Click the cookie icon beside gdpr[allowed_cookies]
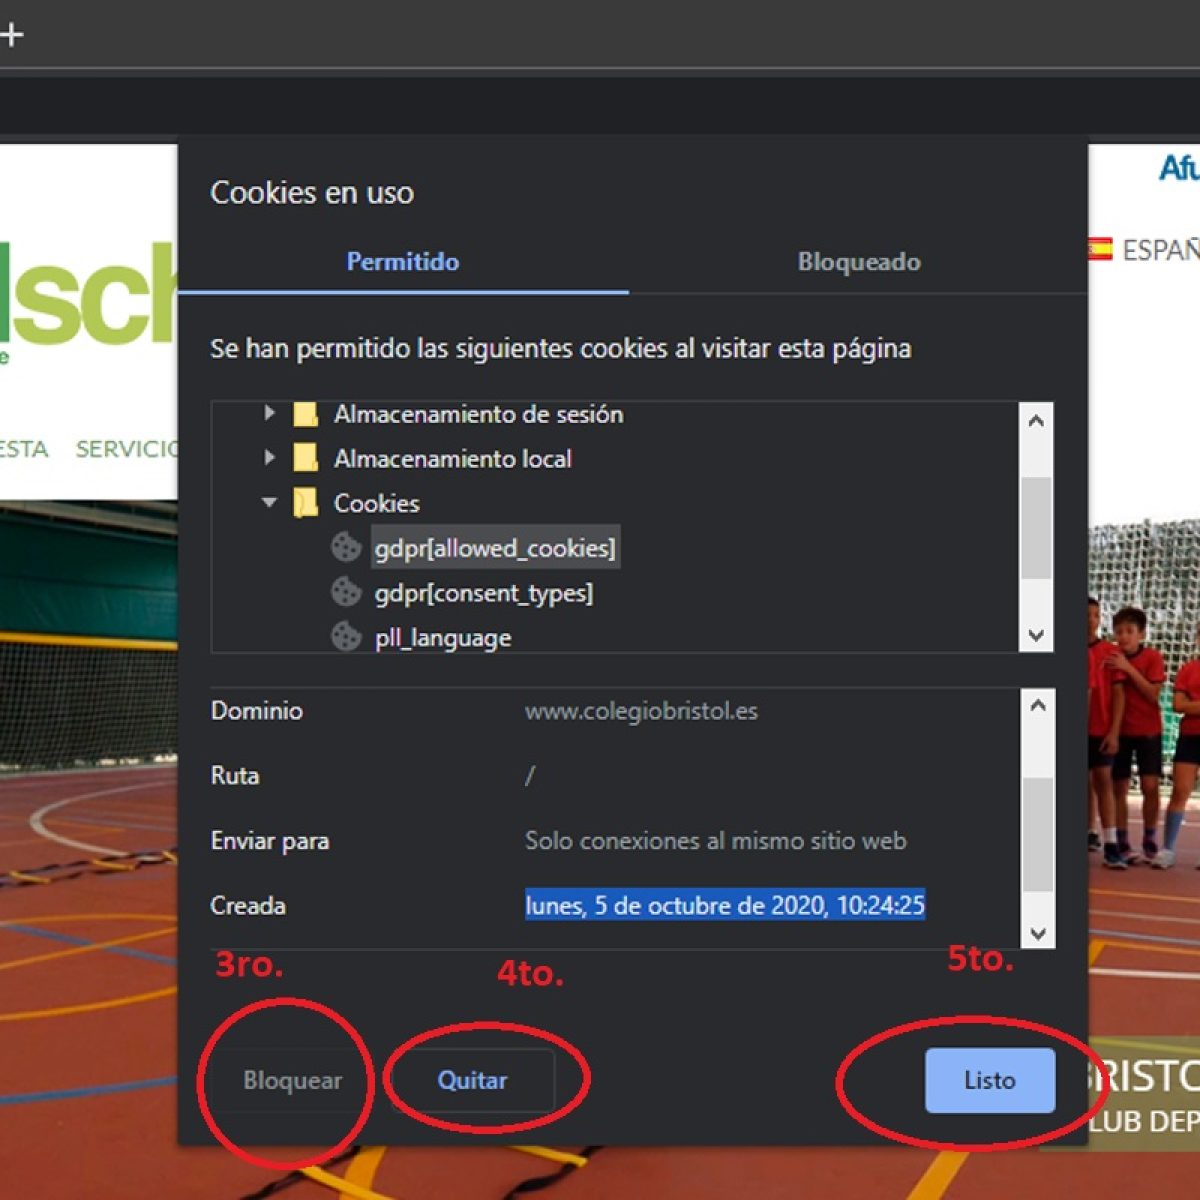 pos(346,547)
